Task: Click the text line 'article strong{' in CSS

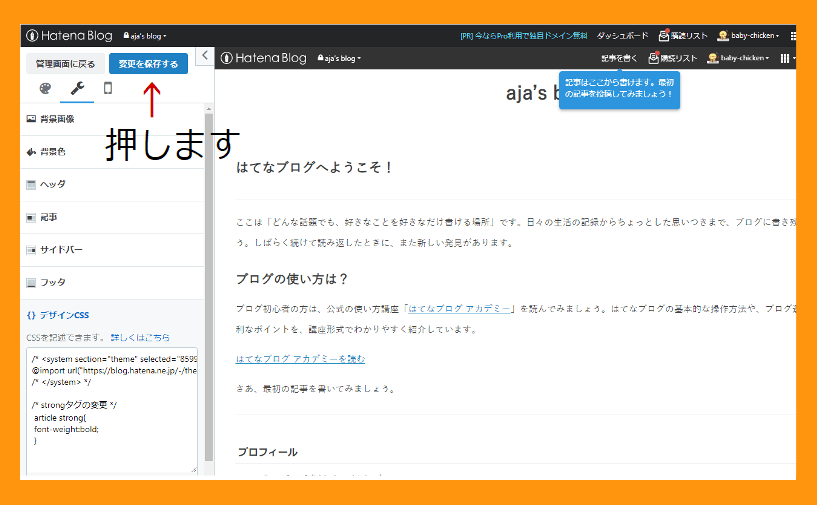Action: (x=60, y=417)
